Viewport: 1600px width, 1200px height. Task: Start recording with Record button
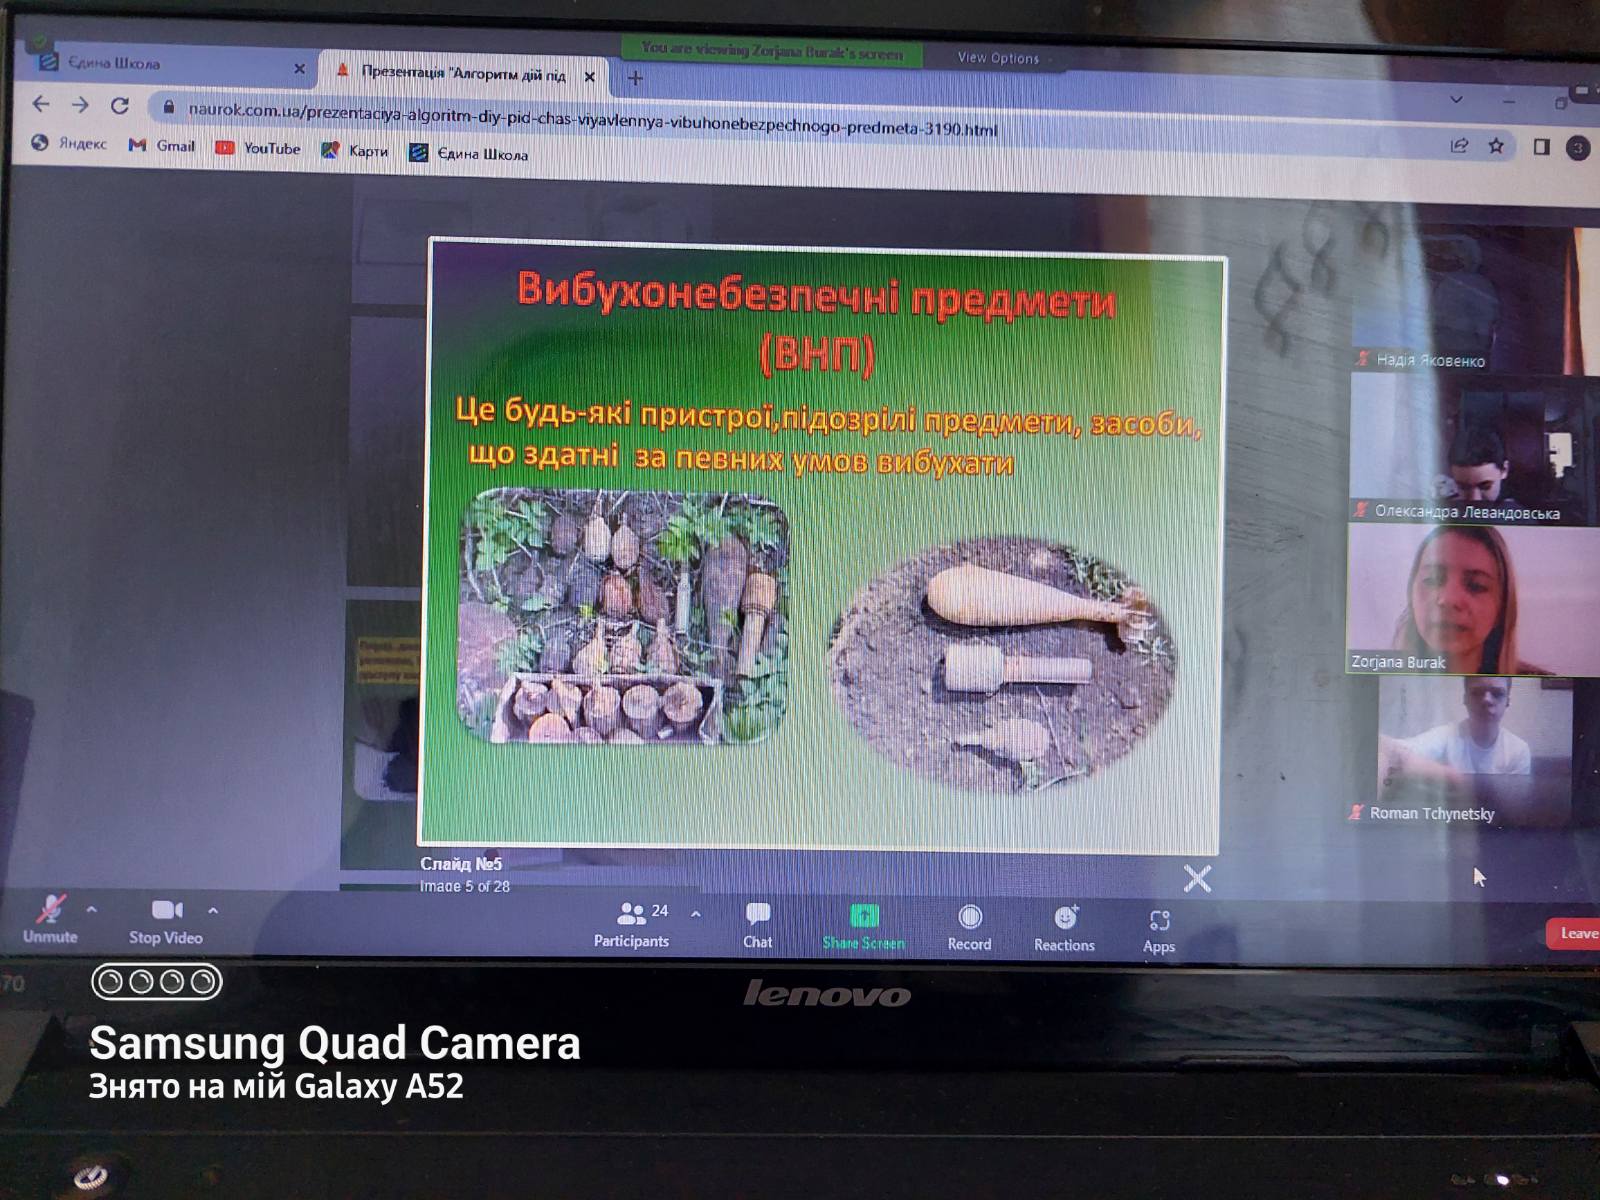(x=969, y=928)
